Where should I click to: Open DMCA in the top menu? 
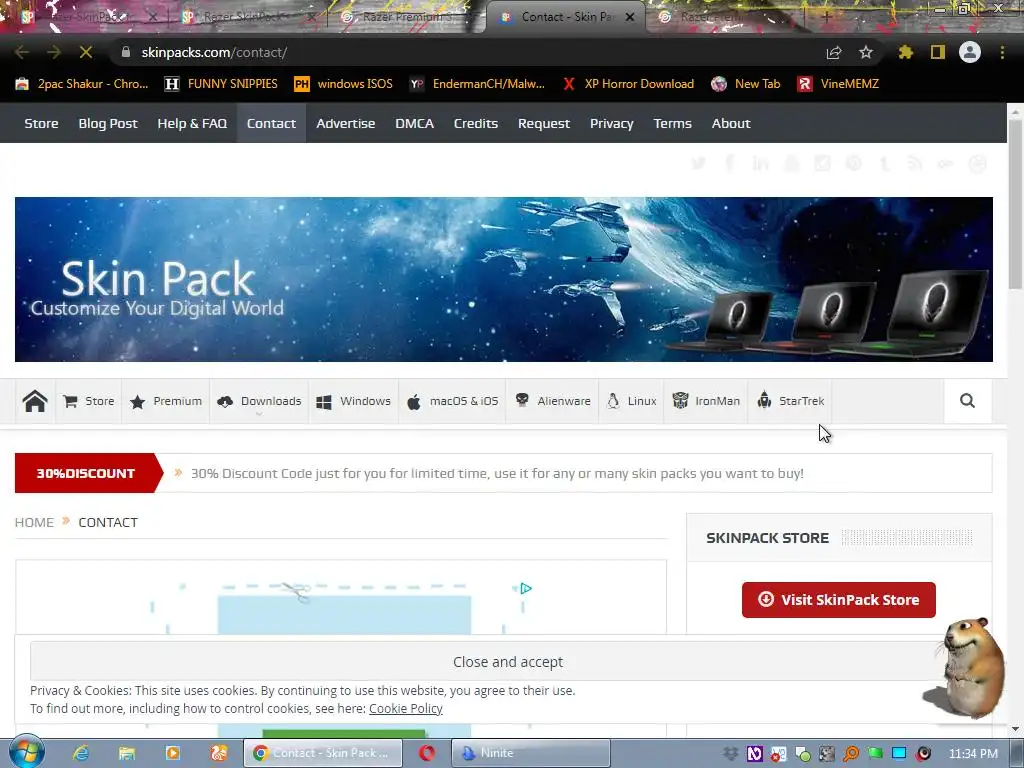[414, 123]
